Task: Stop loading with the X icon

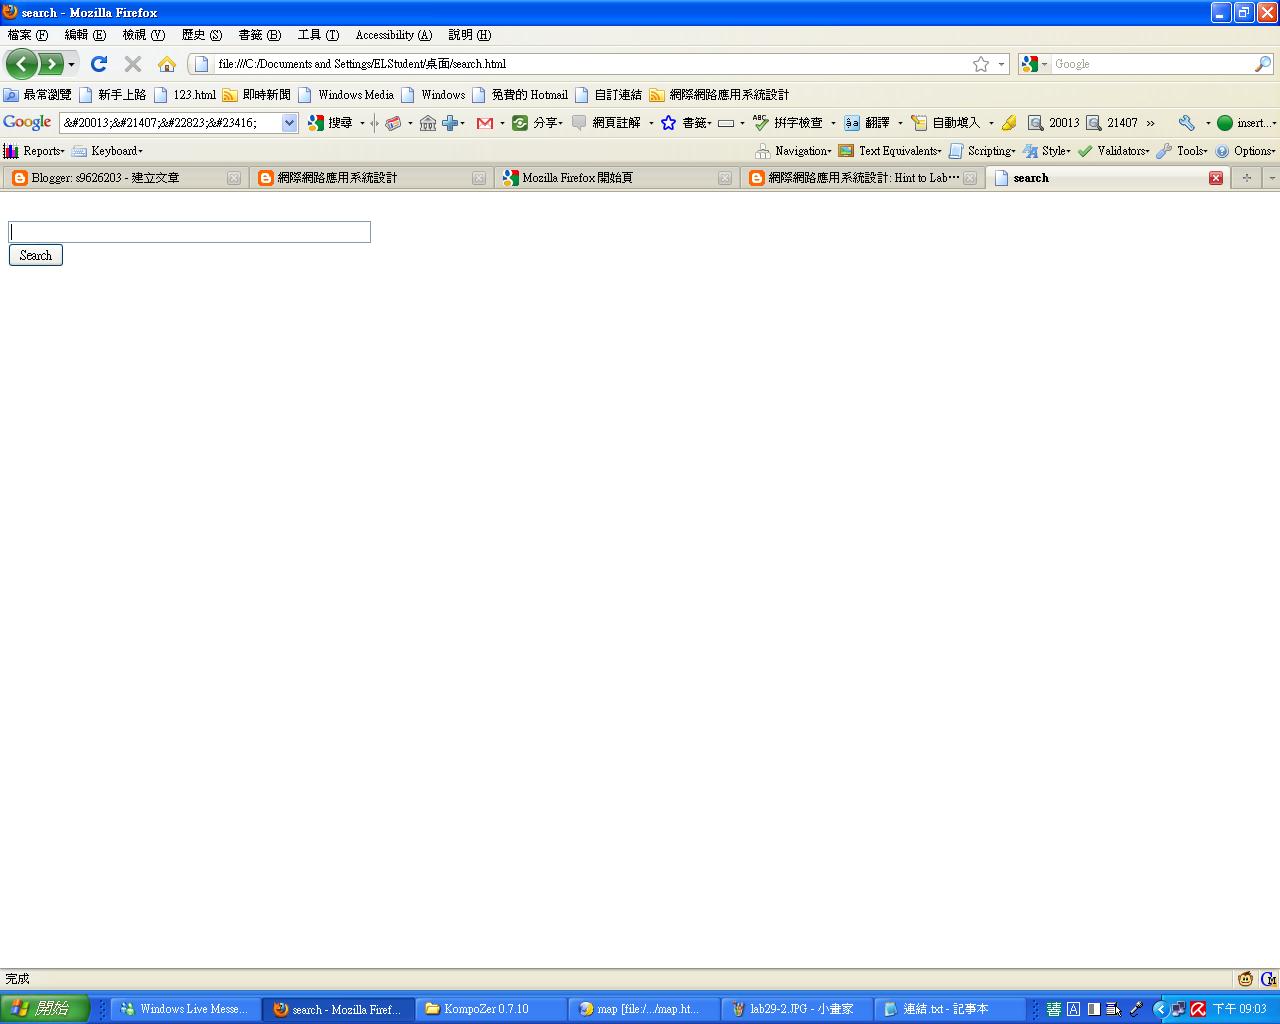Action: [x=132, y=64]
